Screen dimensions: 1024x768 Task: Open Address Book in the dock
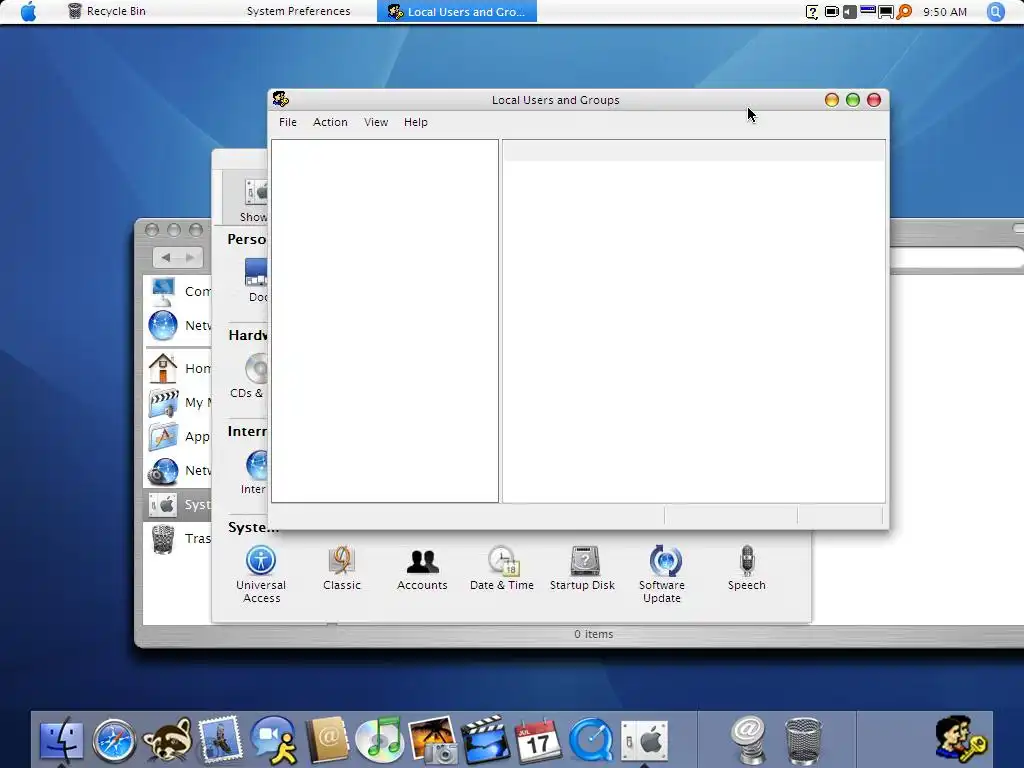(327, 741)
